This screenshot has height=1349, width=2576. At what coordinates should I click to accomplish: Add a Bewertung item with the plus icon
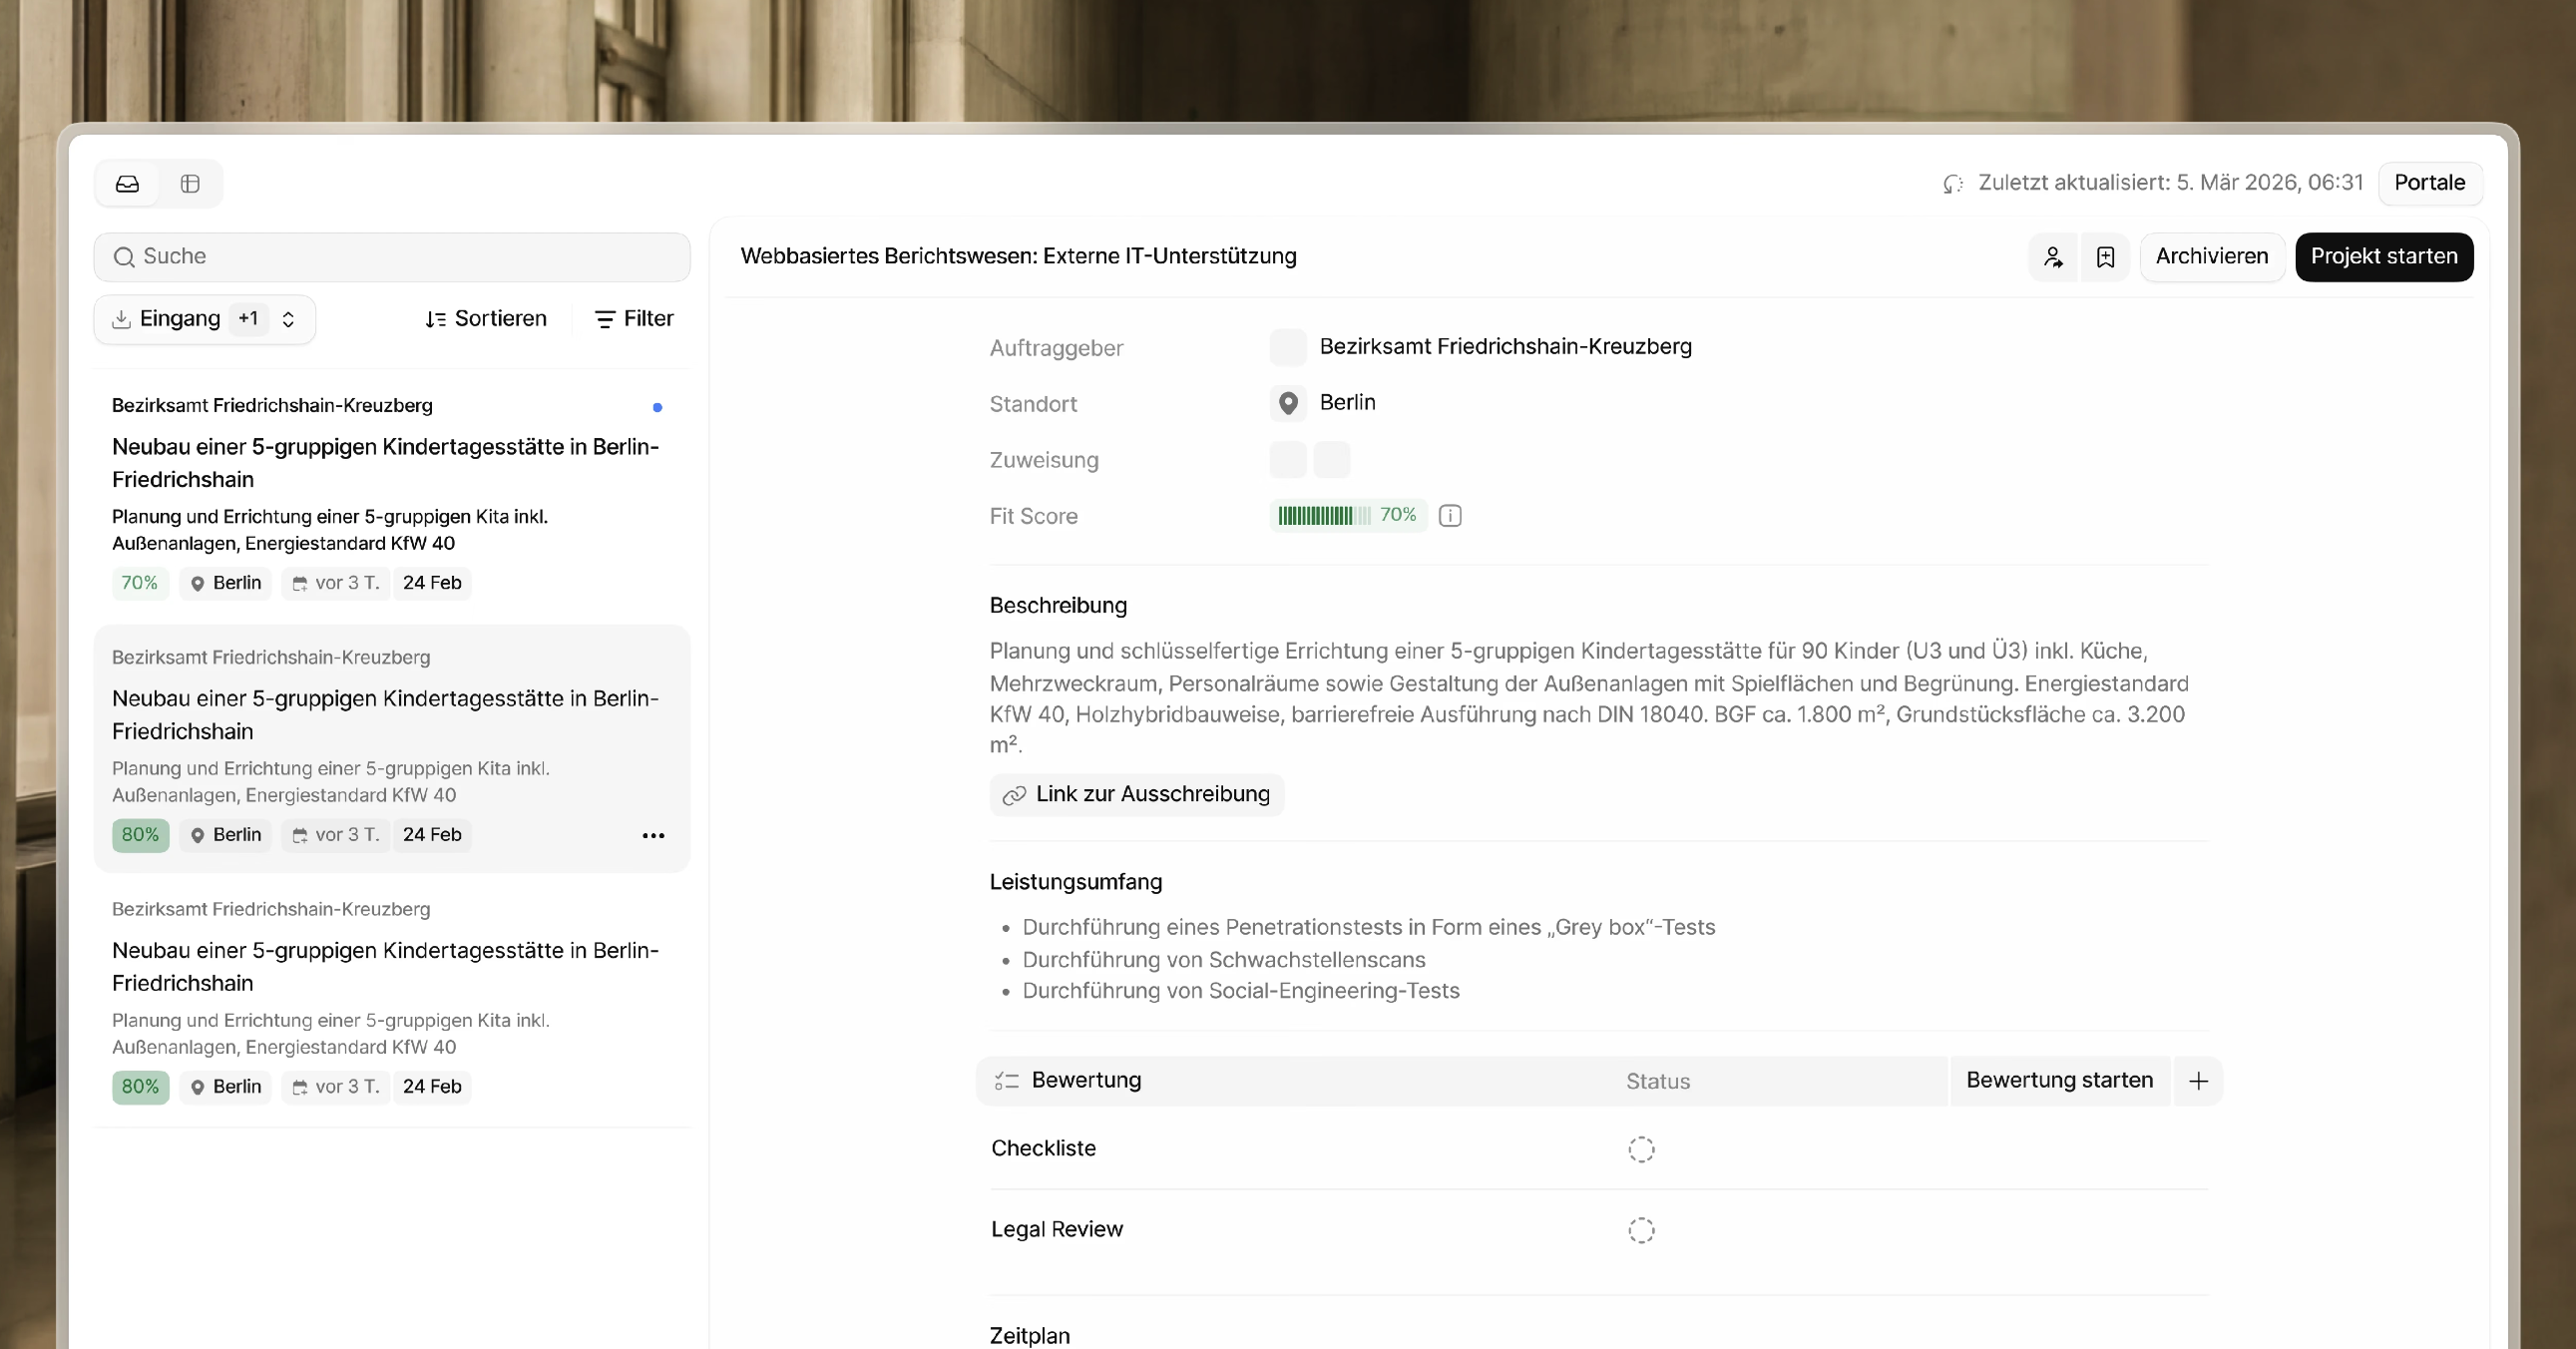[x=2197, y=1081]
